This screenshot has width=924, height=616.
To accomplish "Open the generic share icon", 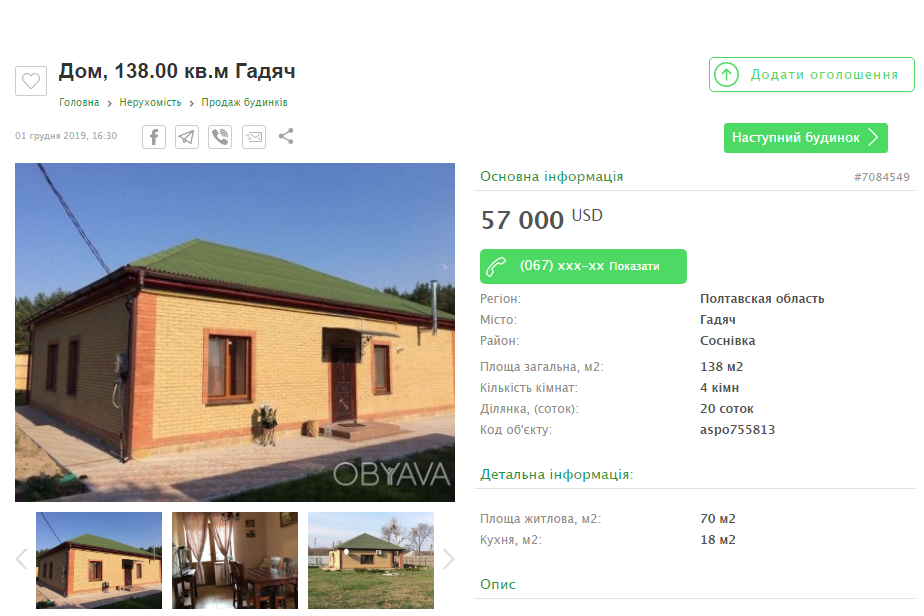I will (x=286, y=136).
